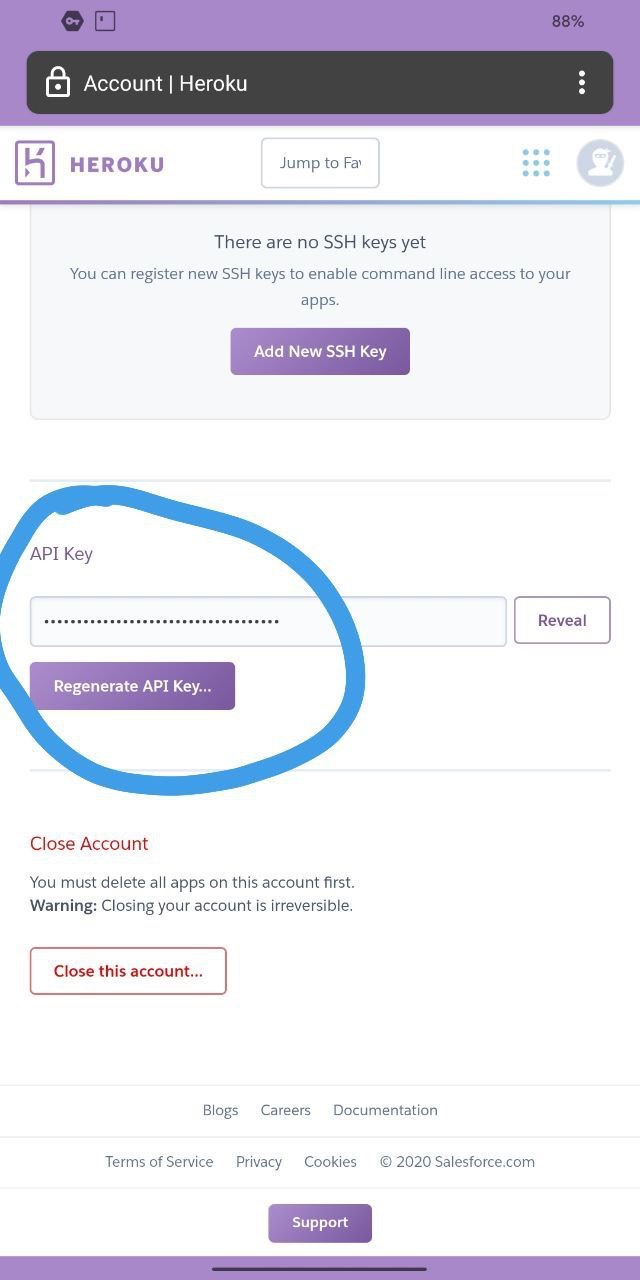Viewport: 640px width, 1280px height.
Task: Tap the VPN key status icon
Action: (72, 21)
